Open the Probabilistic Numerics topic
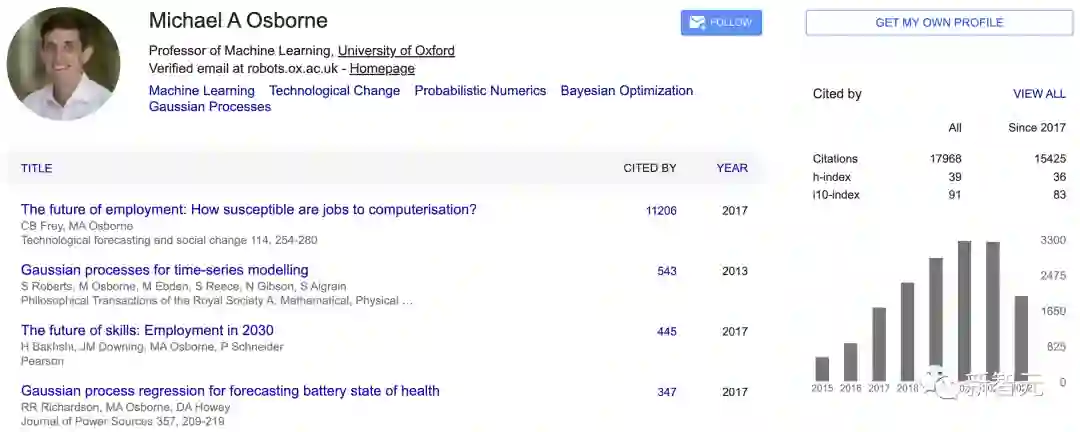 click(480, 91)
